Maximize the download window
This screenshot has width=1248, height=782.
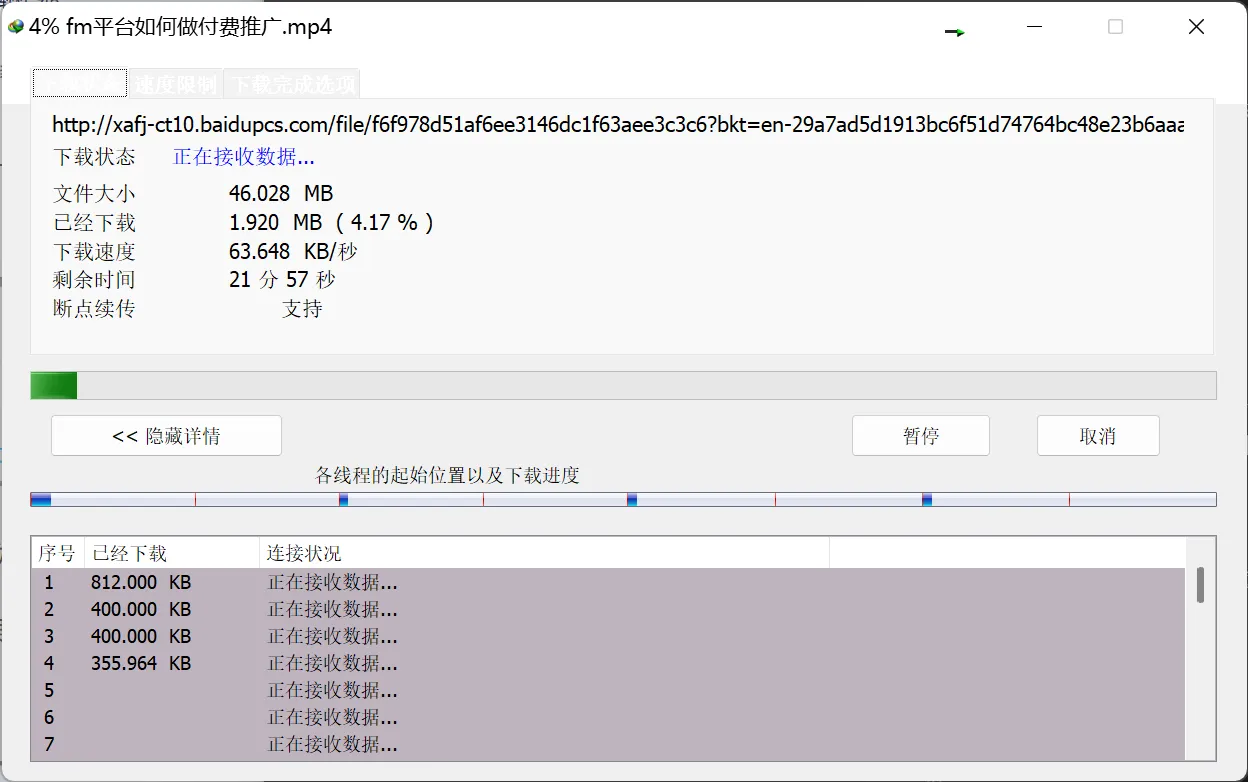1116,27
